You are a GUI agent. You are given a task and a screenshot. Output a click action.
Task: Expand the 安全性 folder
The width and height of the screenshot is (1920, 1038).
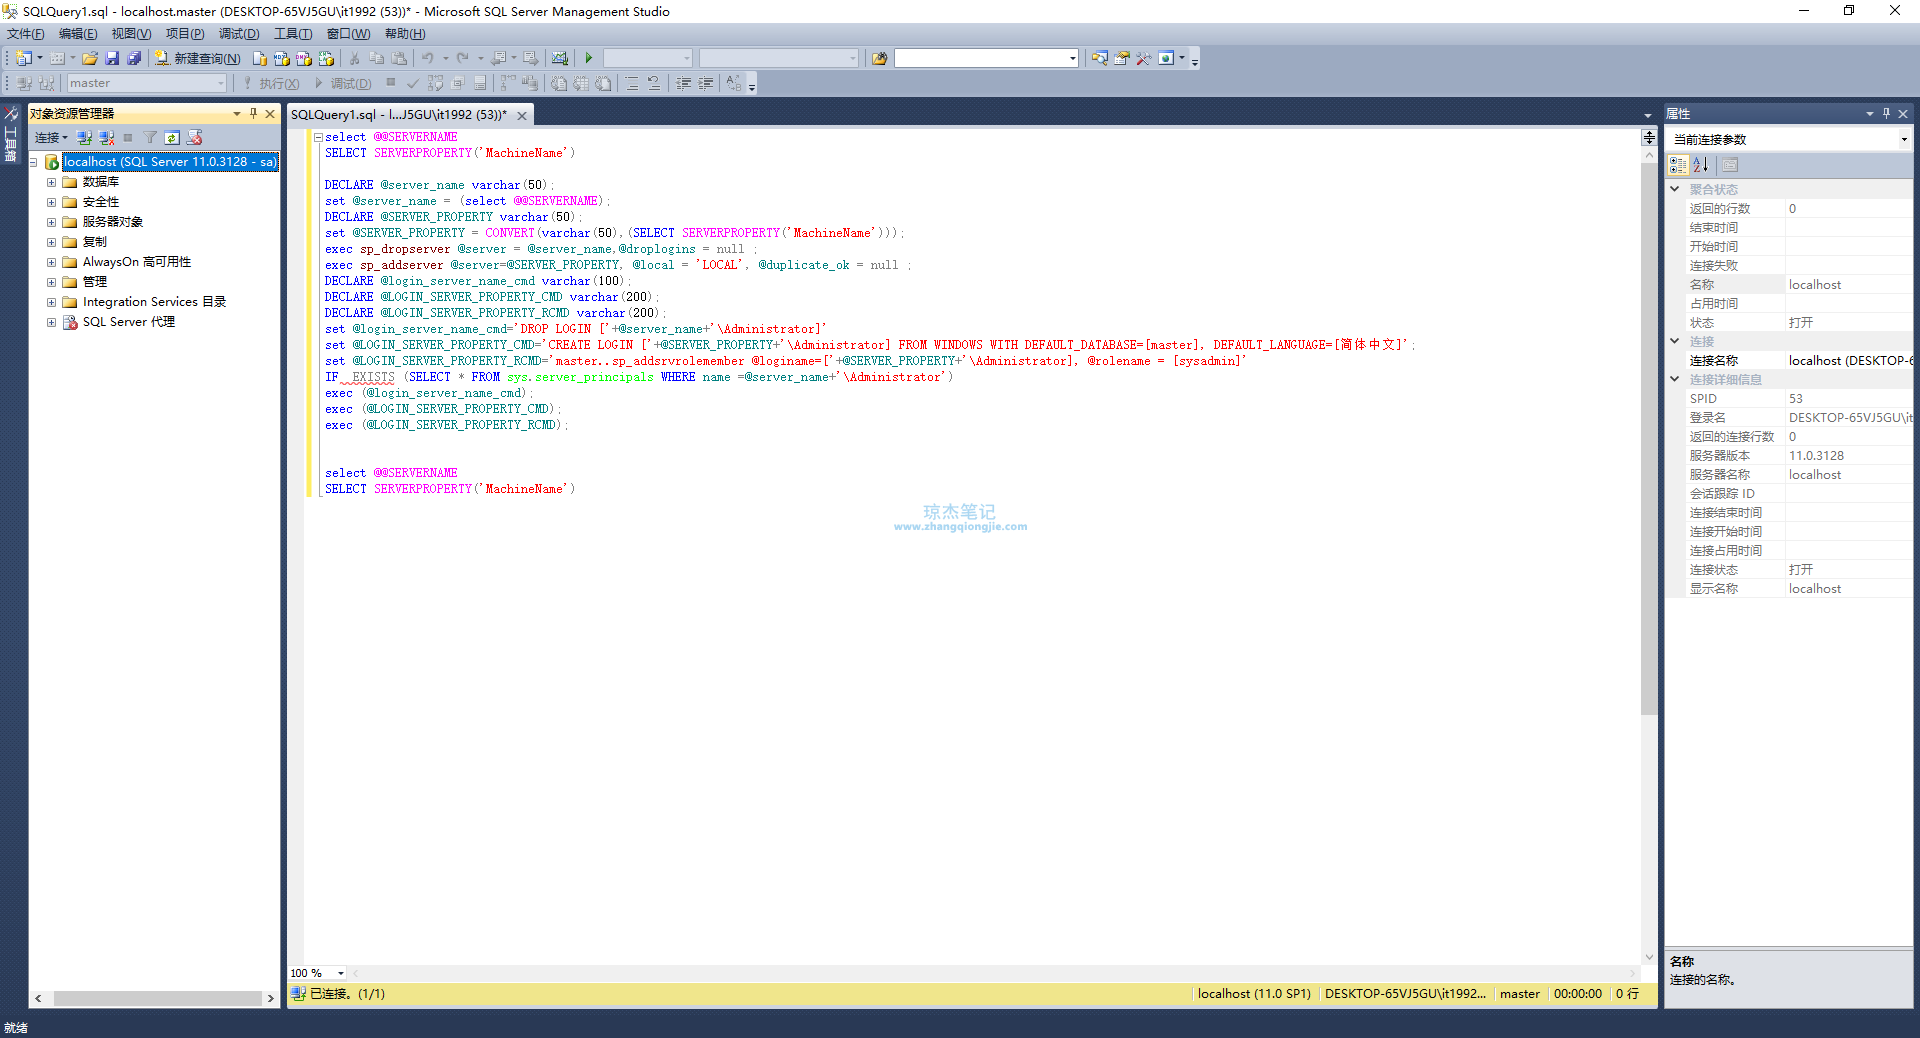click(x=51, y=202)
